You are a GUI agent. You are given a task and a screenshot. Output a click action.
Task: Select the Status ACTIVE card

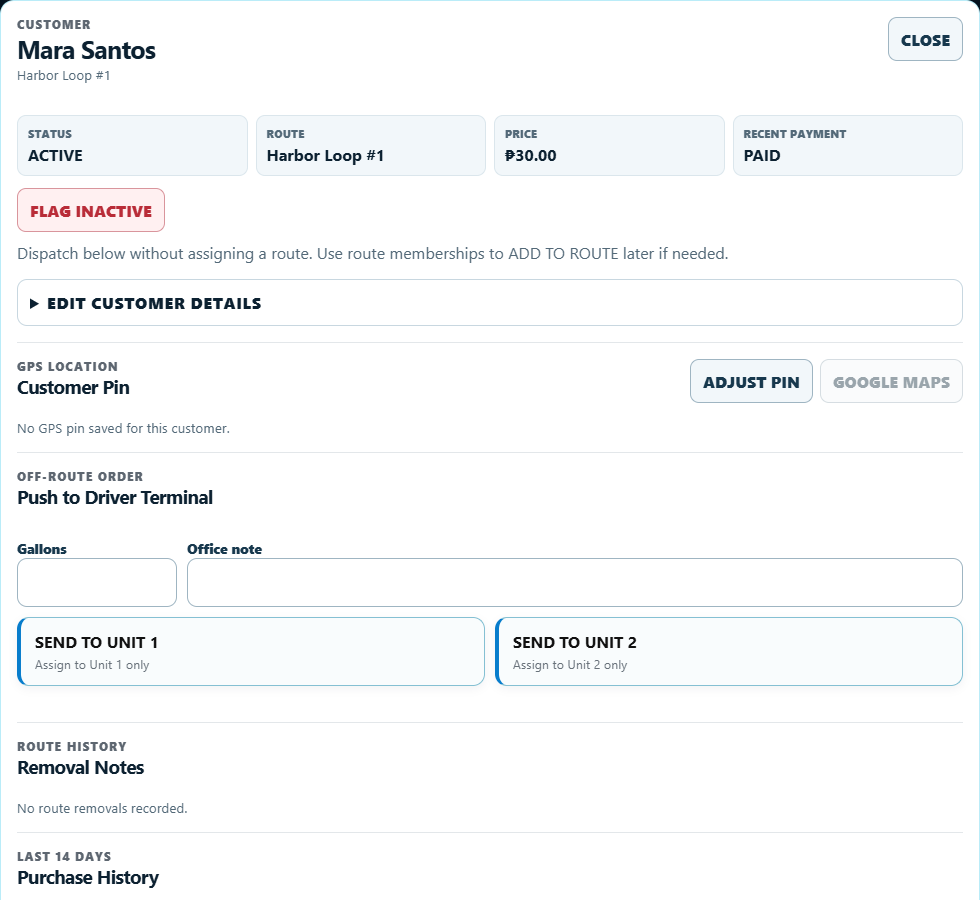click(132, 145)
